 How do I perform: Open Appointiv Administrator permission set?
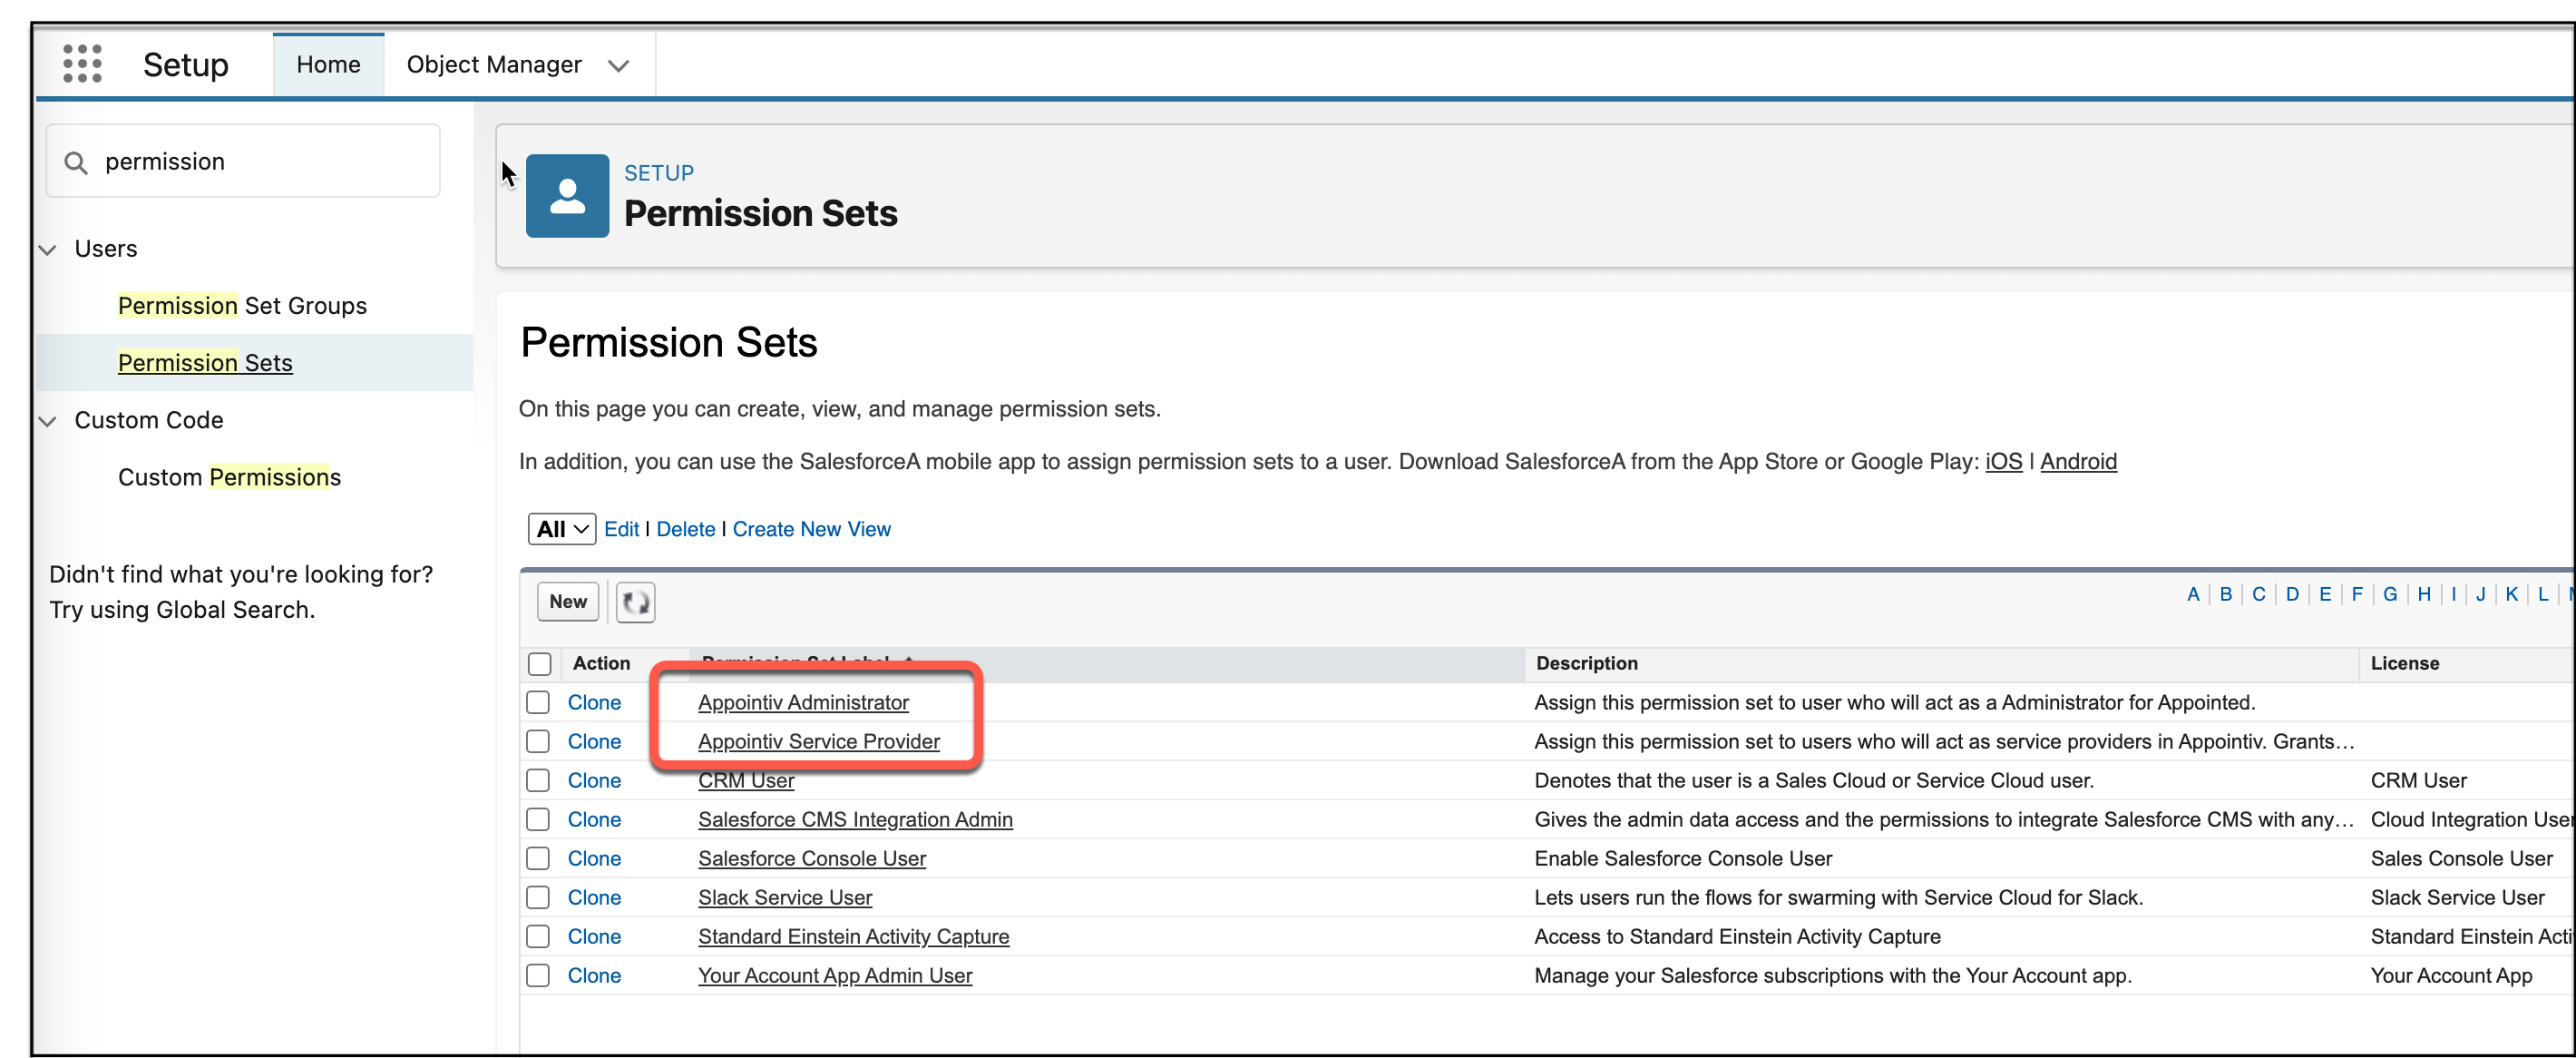pos(803,703)
